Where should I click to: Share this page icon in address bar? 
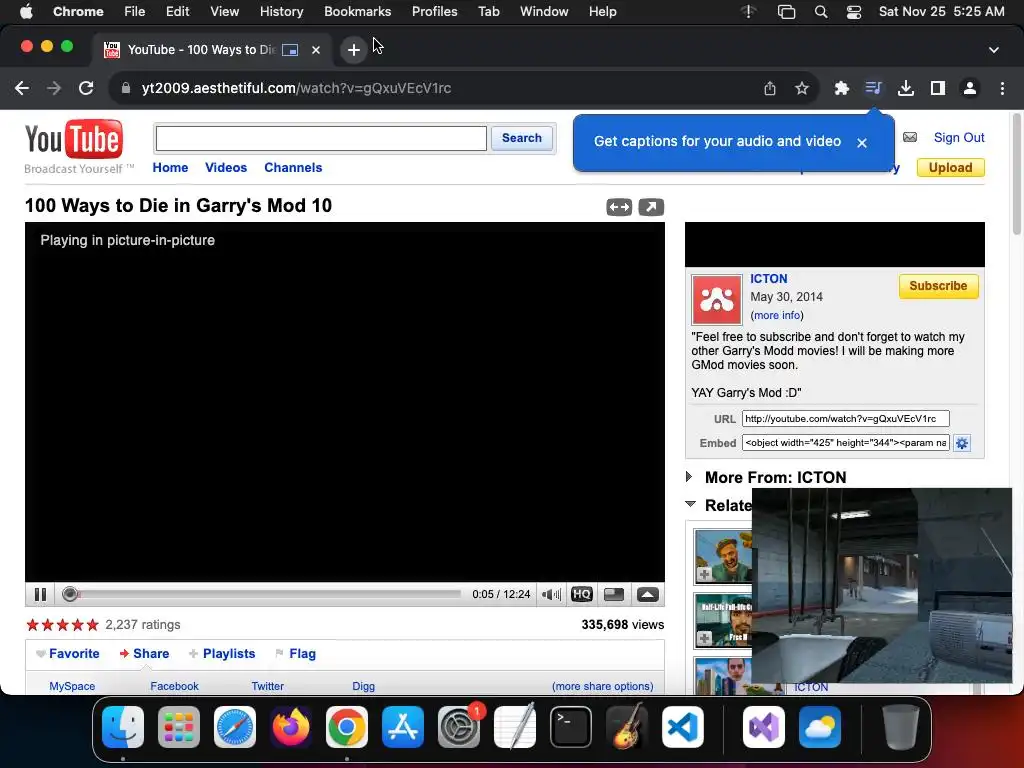pos(770,88)
